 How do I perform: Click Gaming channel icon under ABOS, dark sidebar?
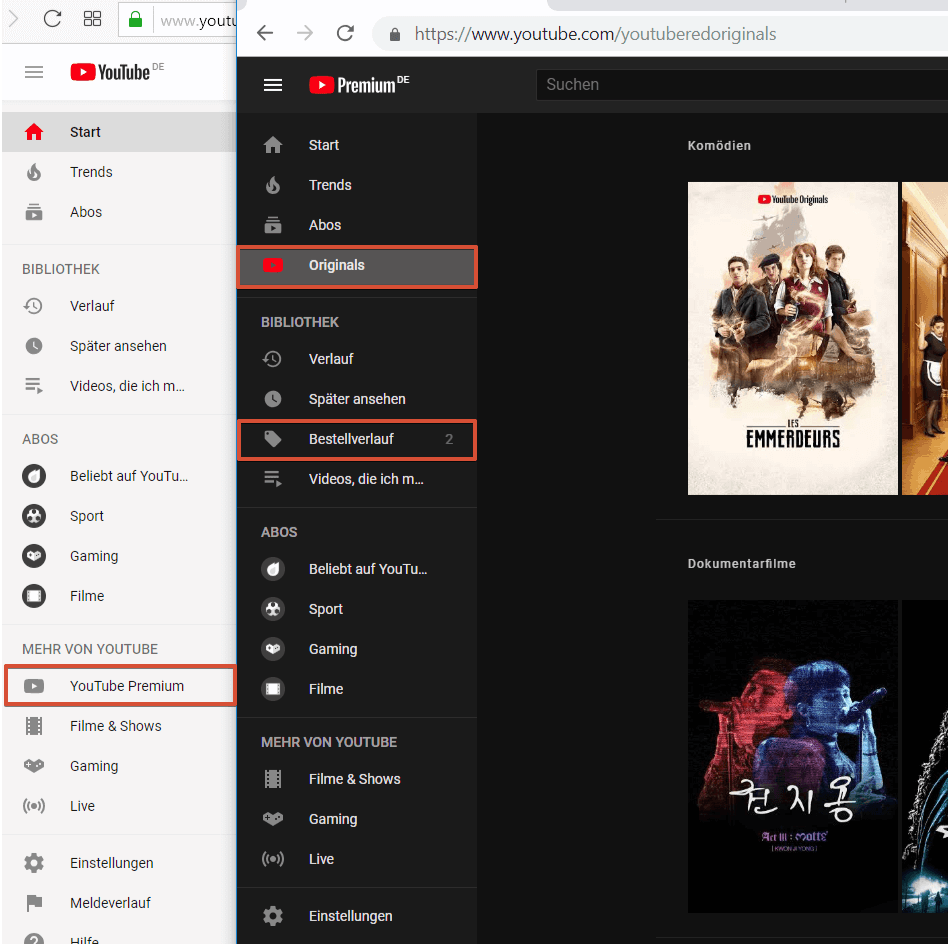[x=273, y=649]
